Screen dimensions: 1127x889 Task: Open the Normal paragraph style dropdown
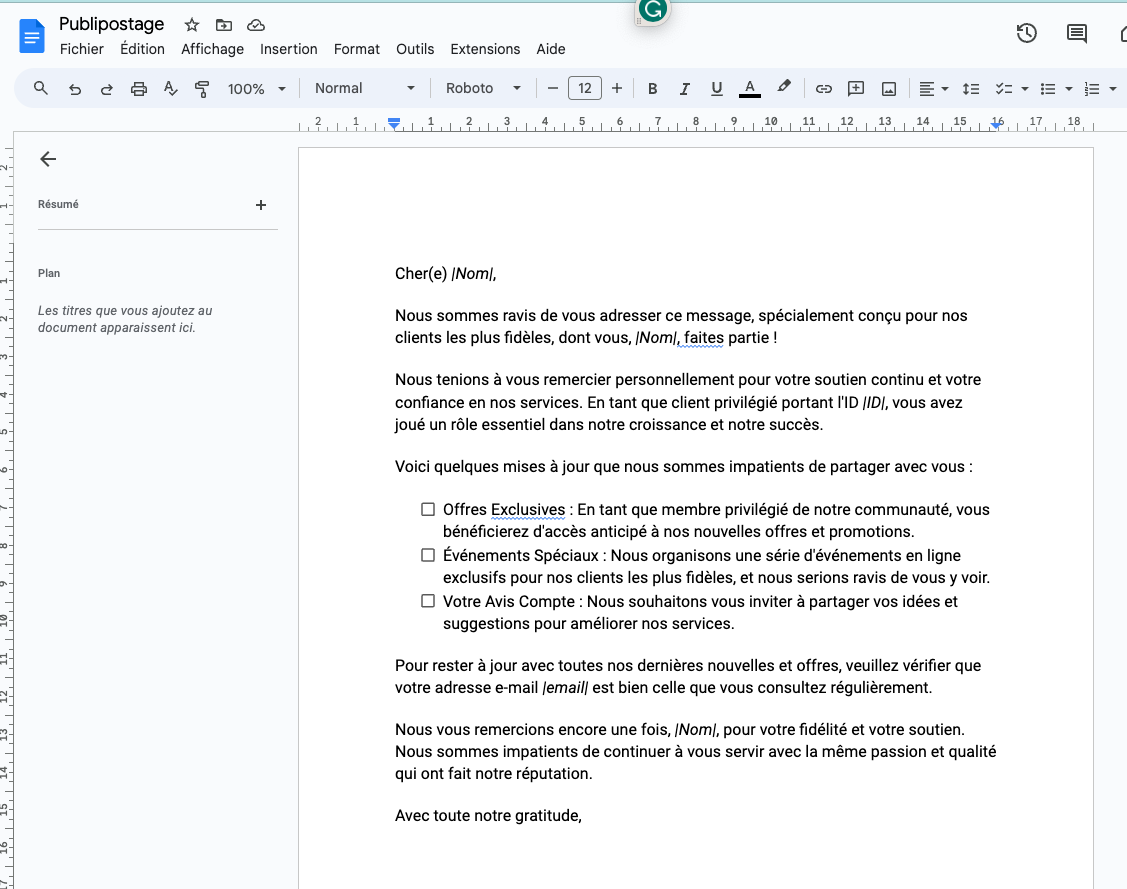[364, 88]
